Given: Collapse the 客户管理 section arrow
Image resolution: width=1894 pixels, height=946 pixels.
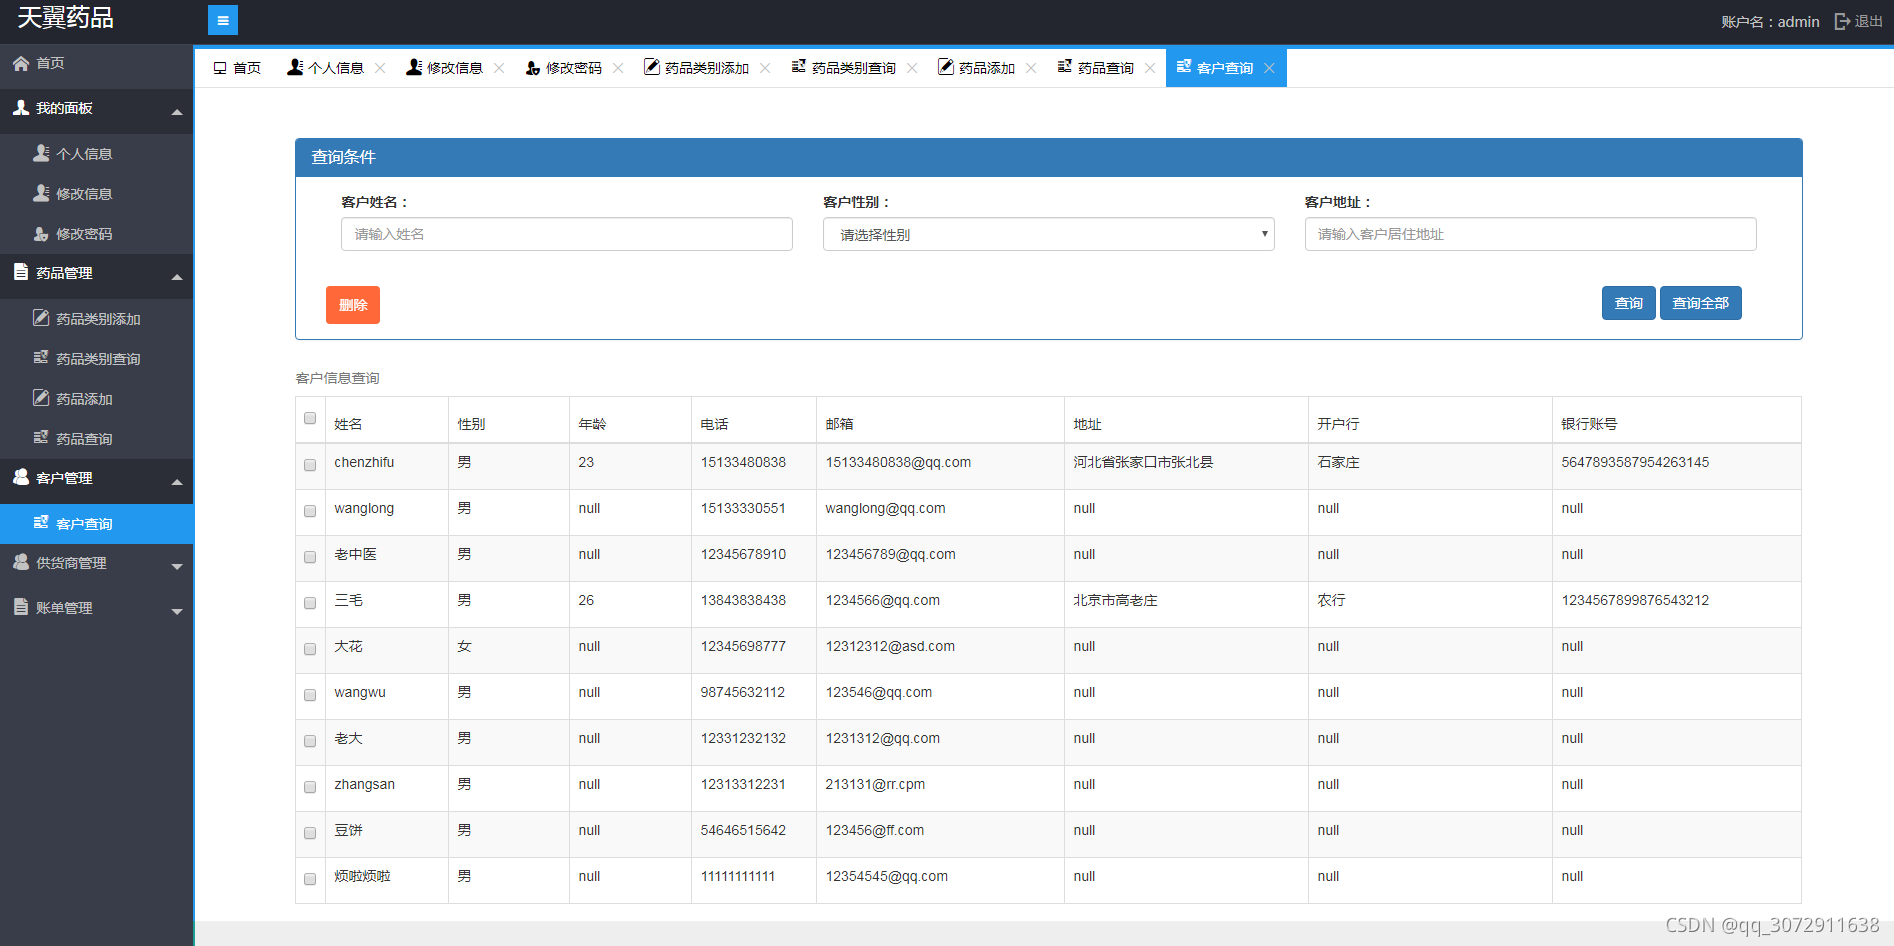Looking at the screenshot, I should 177,481.
